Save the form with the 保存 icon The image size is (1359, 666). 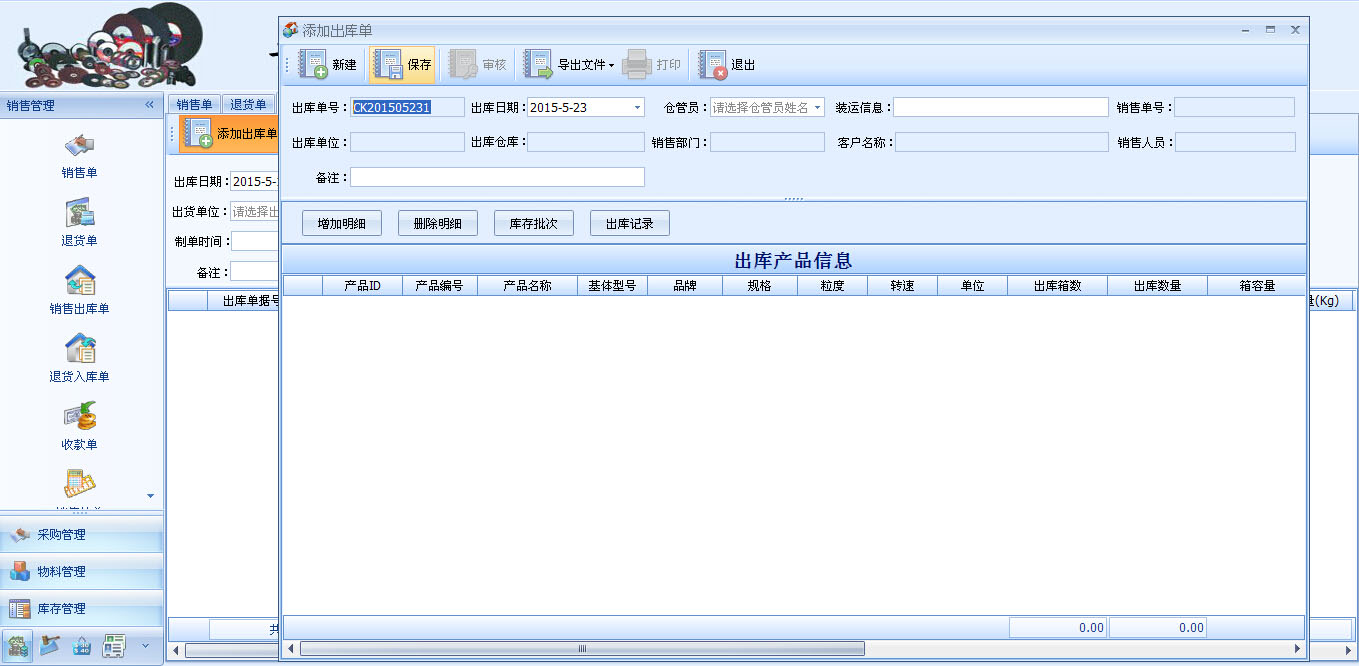(x=388, y=65)
